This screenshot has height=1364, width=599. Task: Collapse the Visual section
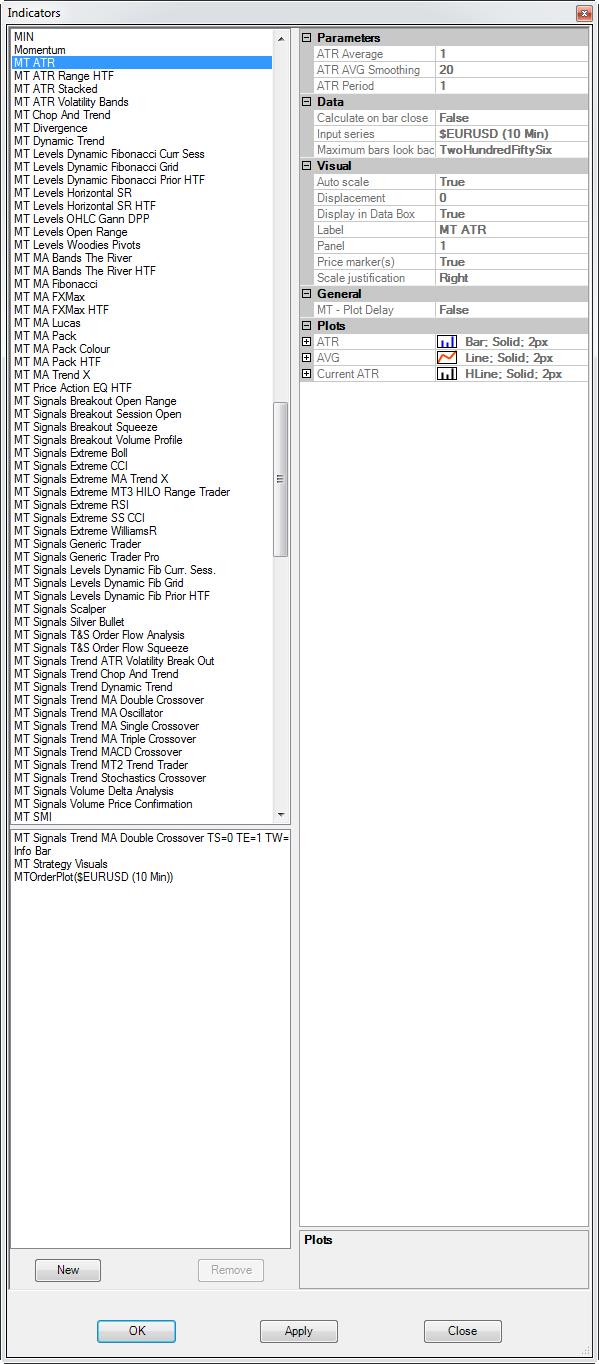click(x=306, y=166)
